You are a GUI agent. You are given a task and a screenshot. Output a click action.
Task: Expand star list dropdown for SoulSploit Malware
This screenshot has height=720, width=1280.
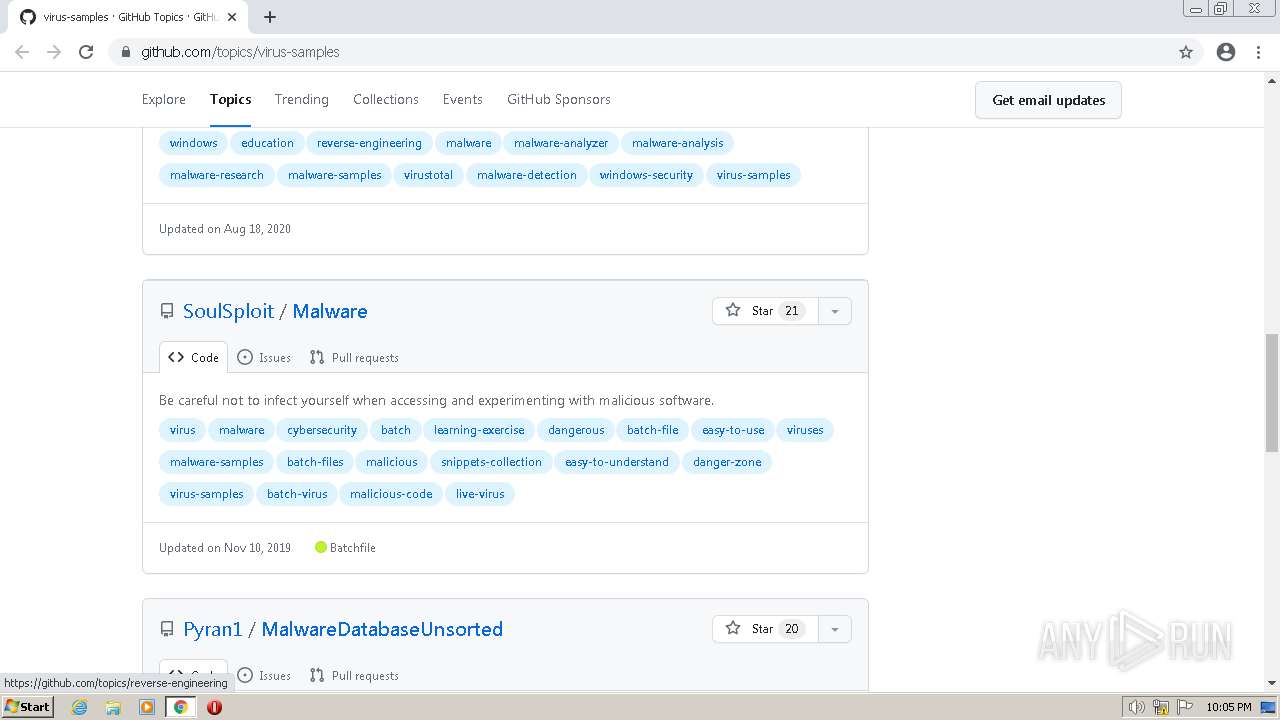(835, 311)
